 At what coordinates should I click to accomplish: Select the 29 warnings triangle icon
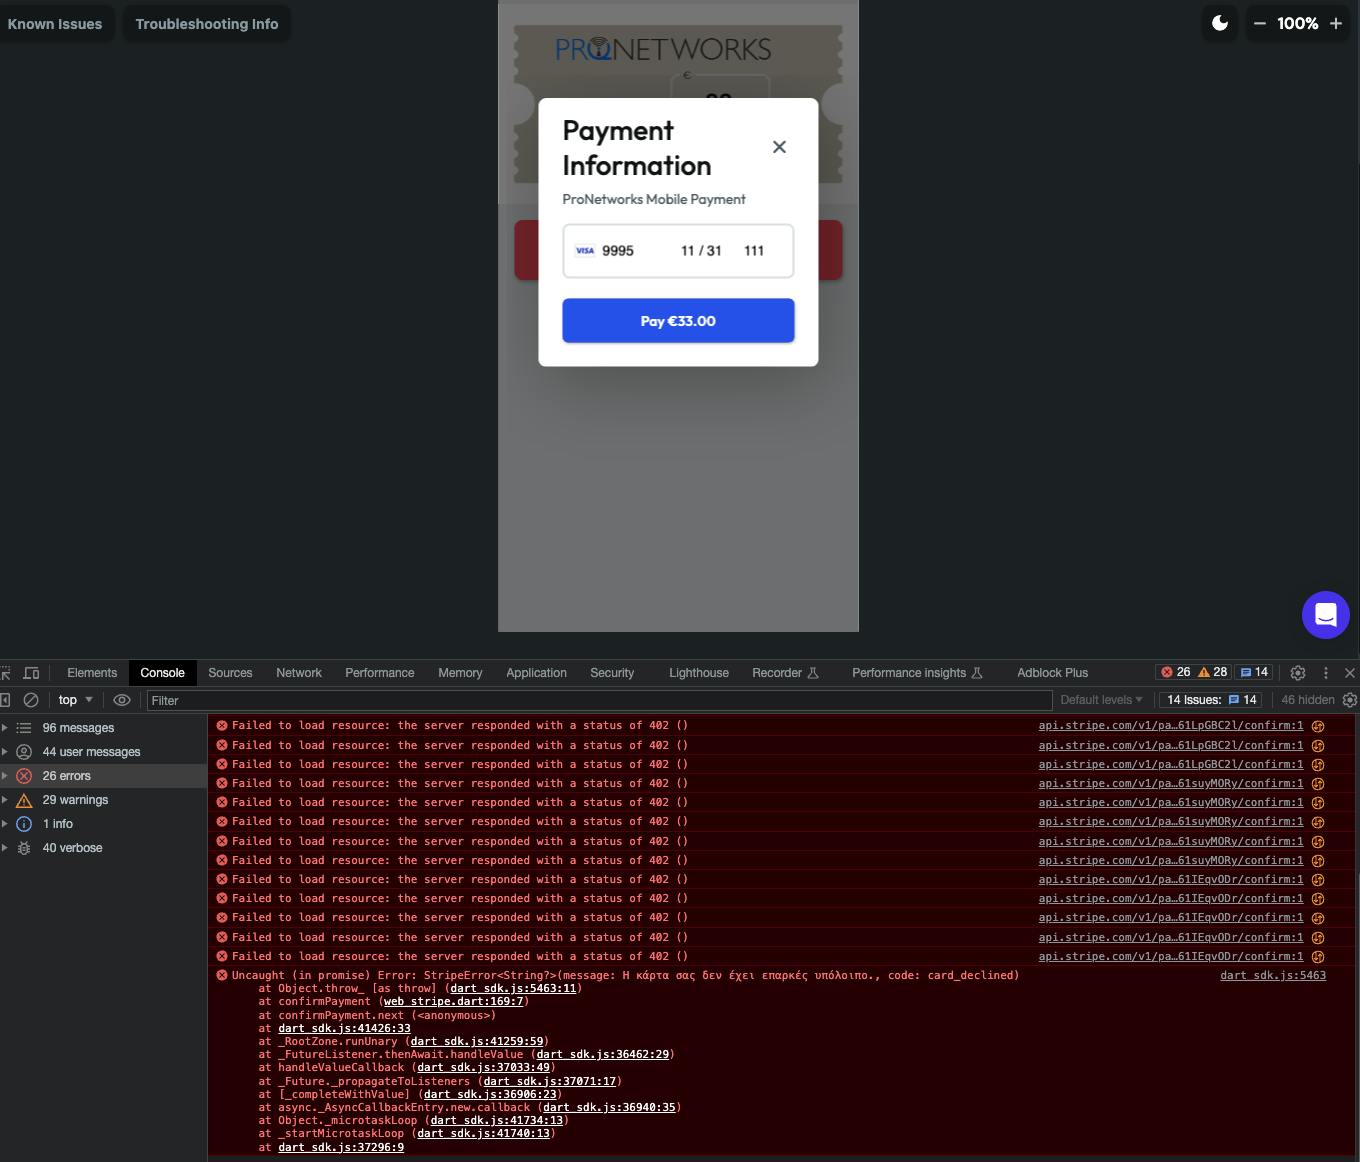click(x=24, y=800)
